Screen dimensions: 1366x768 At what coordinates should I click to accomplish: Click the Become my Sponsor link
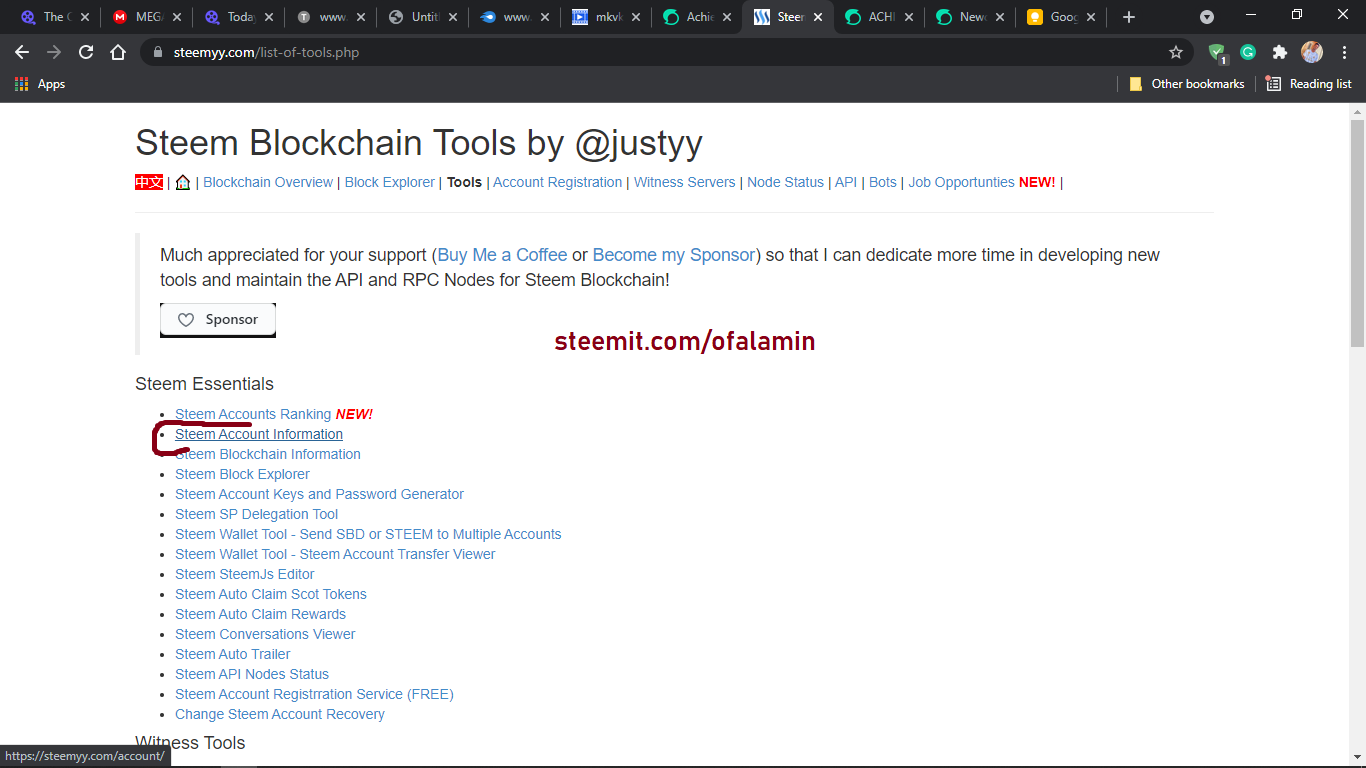(x=674, y=255)
